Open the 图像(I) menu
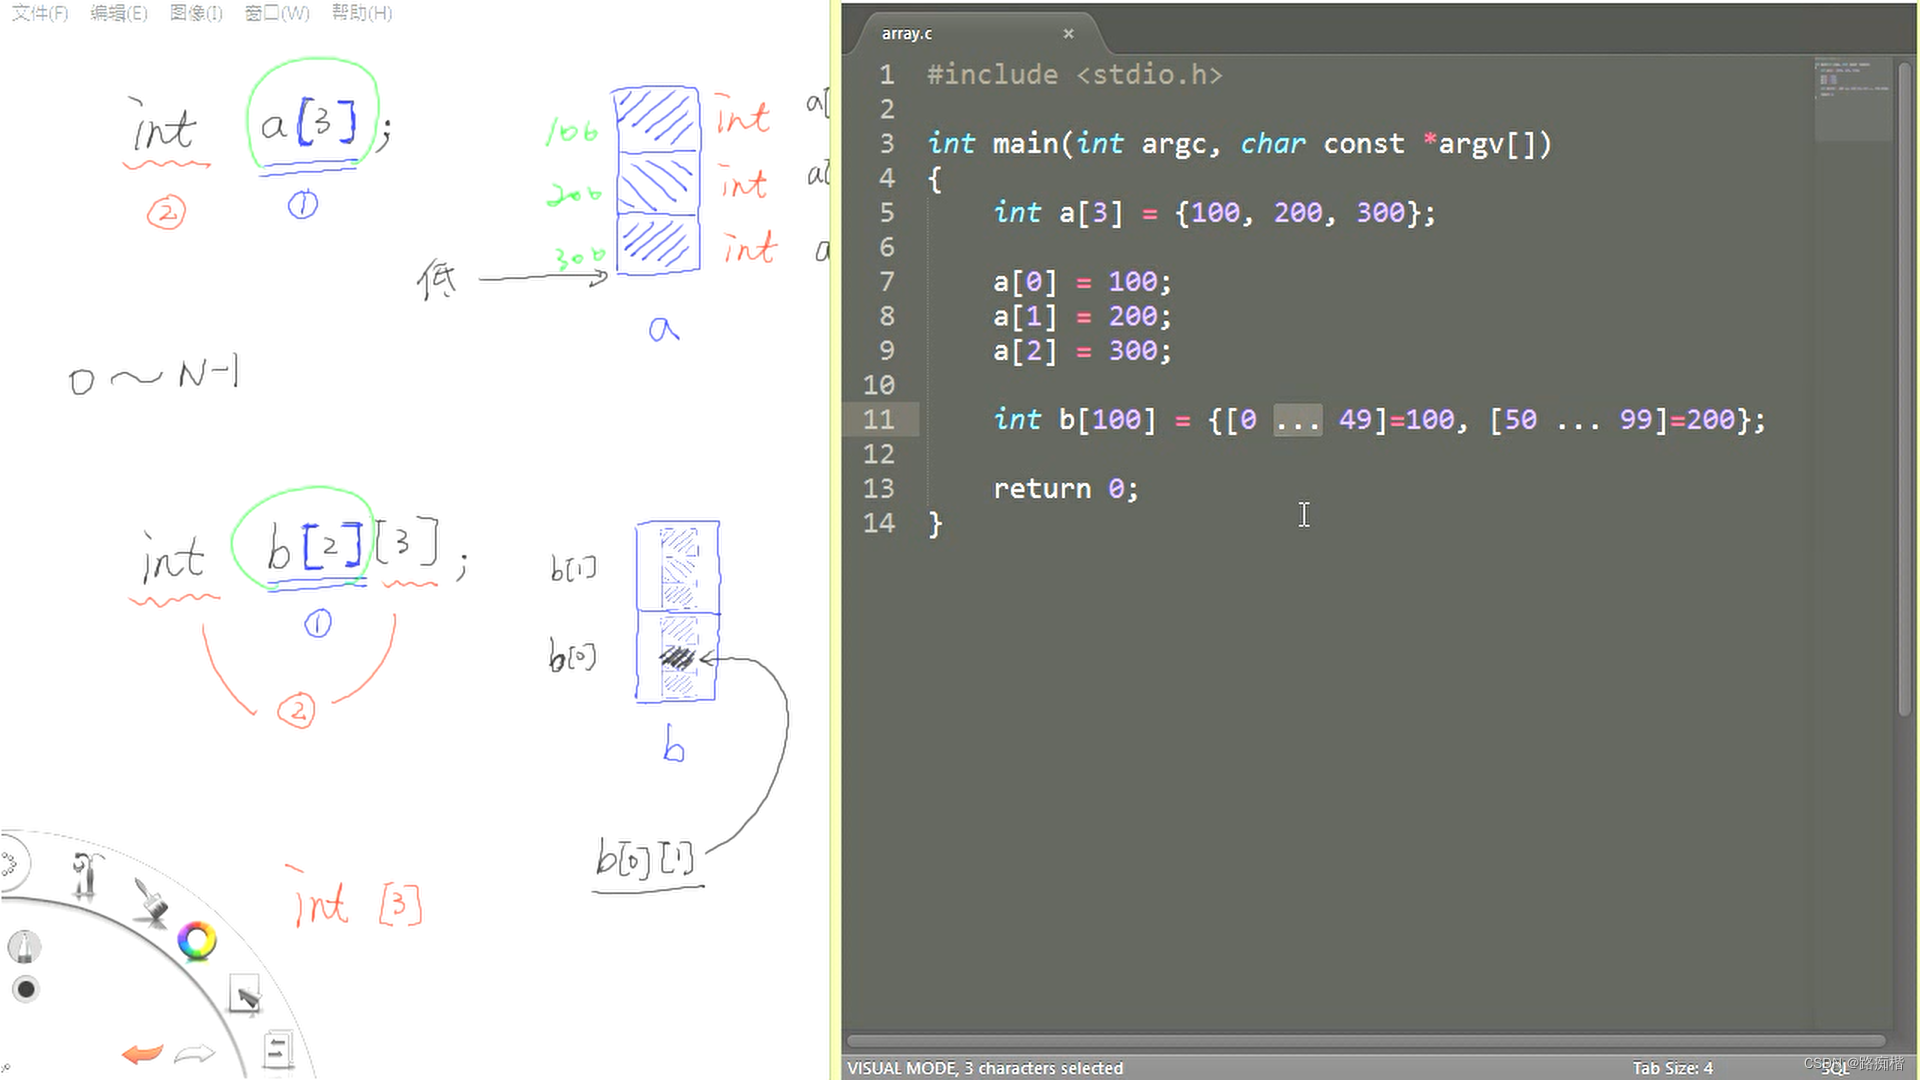Screen dimensions: 1920x1080 [196, 13]
